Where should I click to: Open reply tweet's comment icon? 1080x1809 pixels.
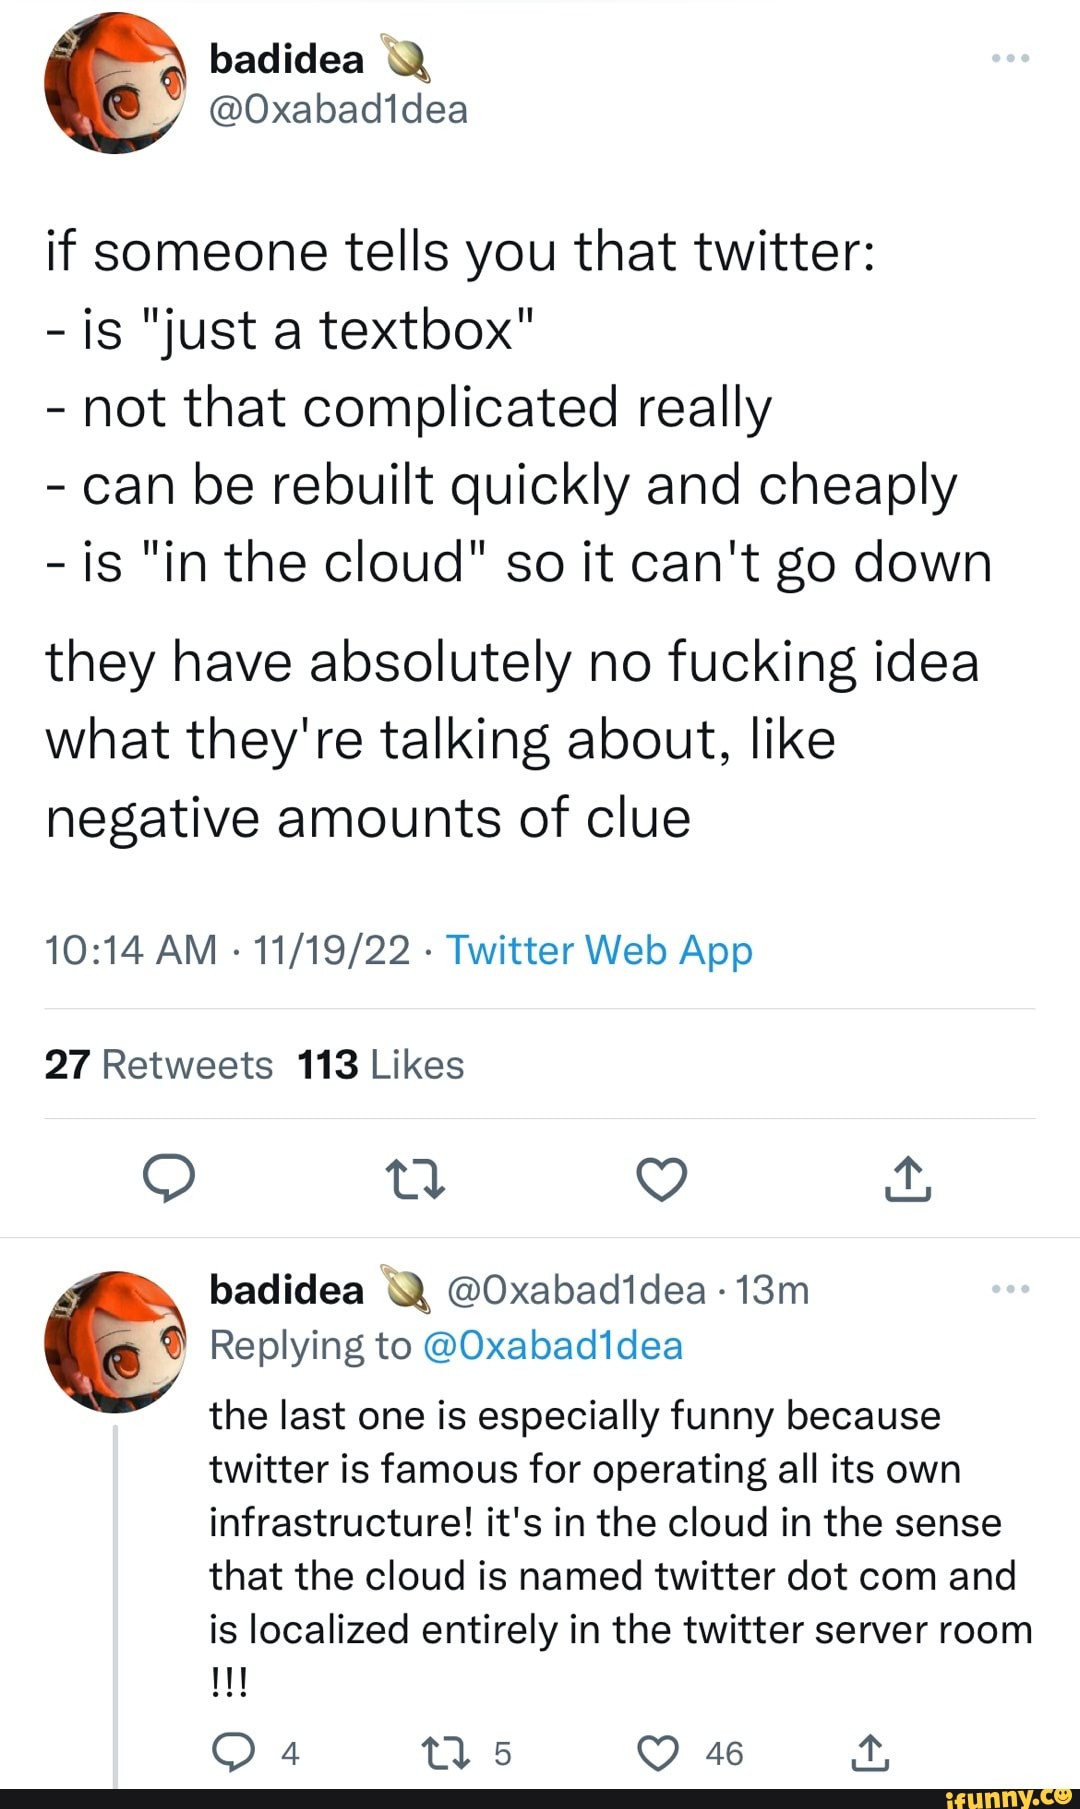click(233, 1753)
